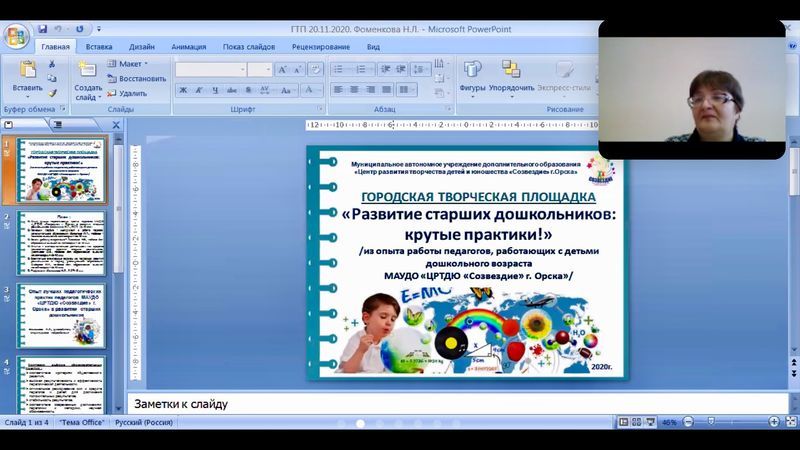Open the font color A button
The height and width of the screenshot is (450, 800).
310,90
